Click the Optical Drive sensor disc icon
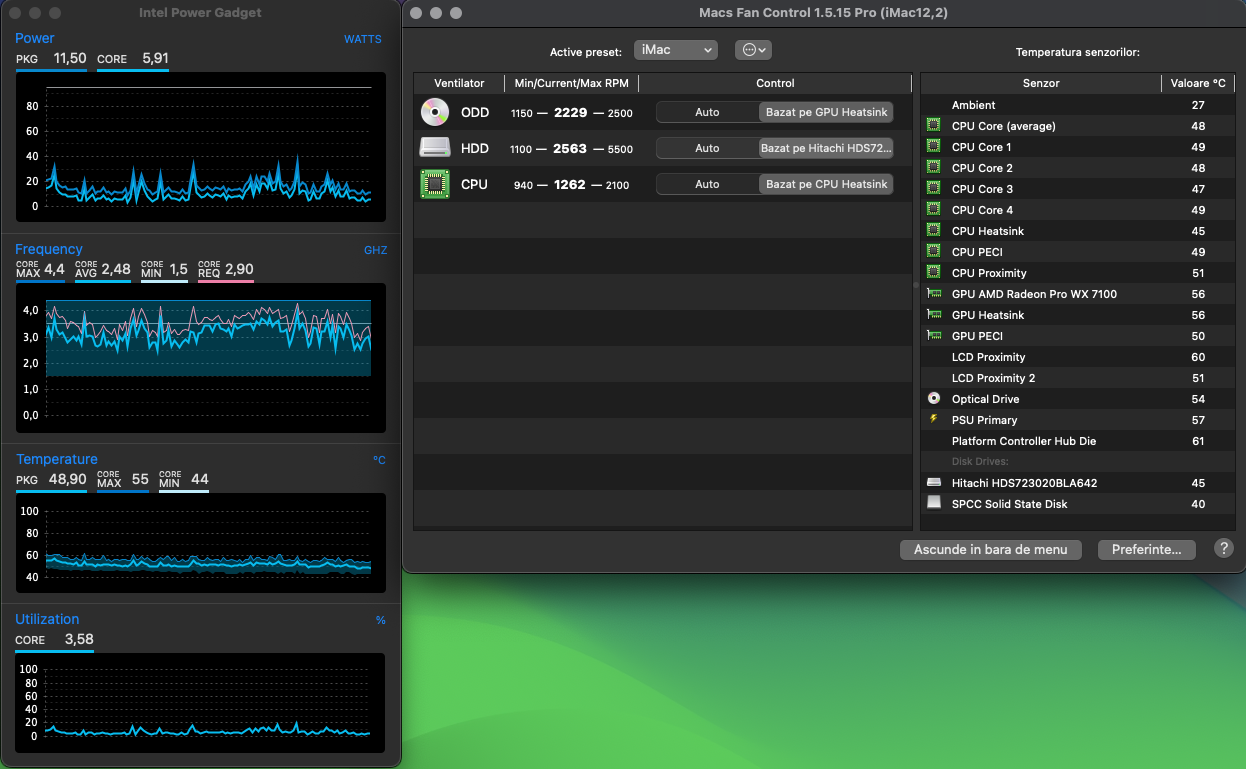Image resolution: width=1246 pixels, height=769 pixels. tap(934, 399)
